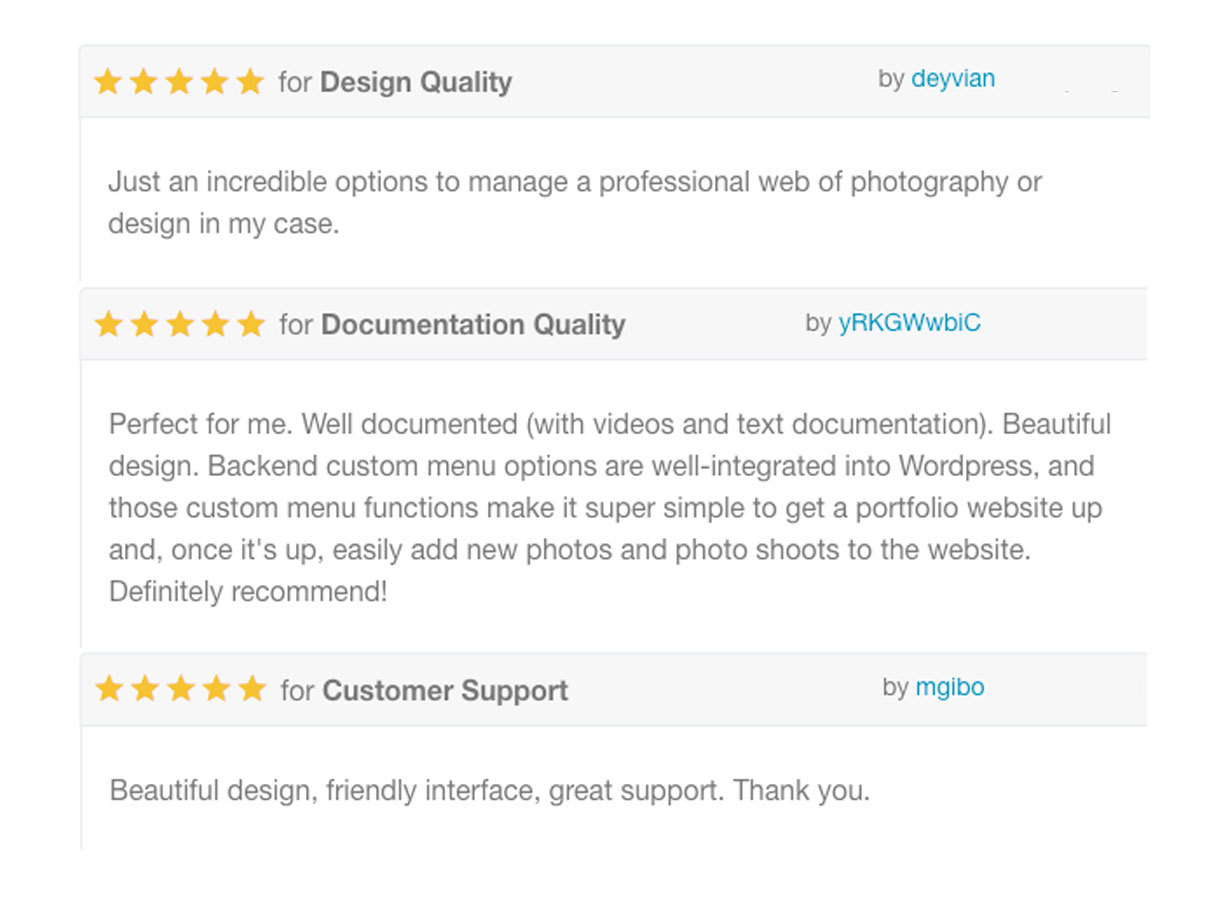The image size is (1232, 902).
Task: Click the review text about professional photography web
Action: coord(575,203)
